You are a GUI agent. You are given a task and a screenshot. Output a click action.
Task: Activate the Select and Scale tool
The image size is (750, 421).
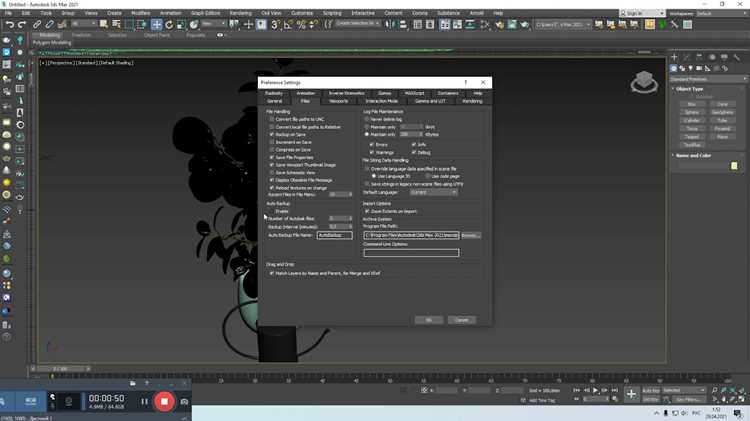click(181, 24)
